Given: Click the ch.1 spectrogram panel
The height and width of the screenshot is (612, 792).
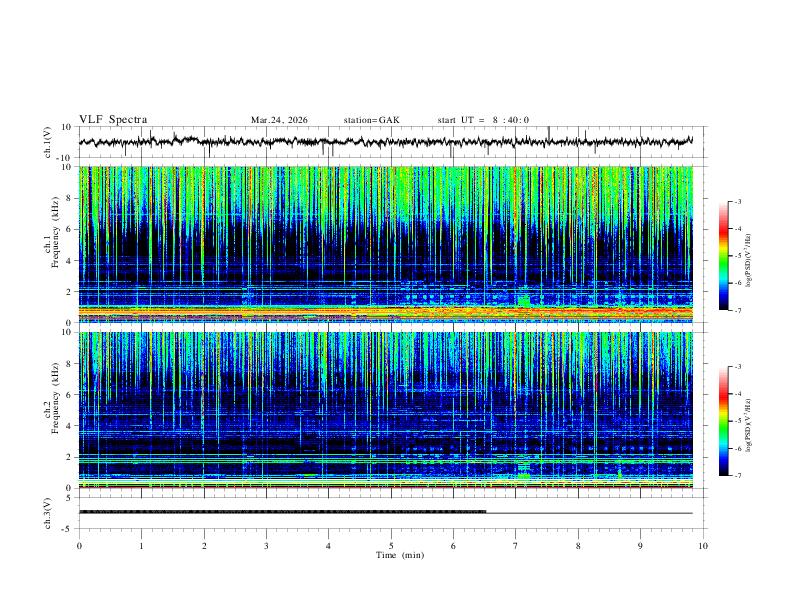Looking at the screenshot, I should 386,244.
